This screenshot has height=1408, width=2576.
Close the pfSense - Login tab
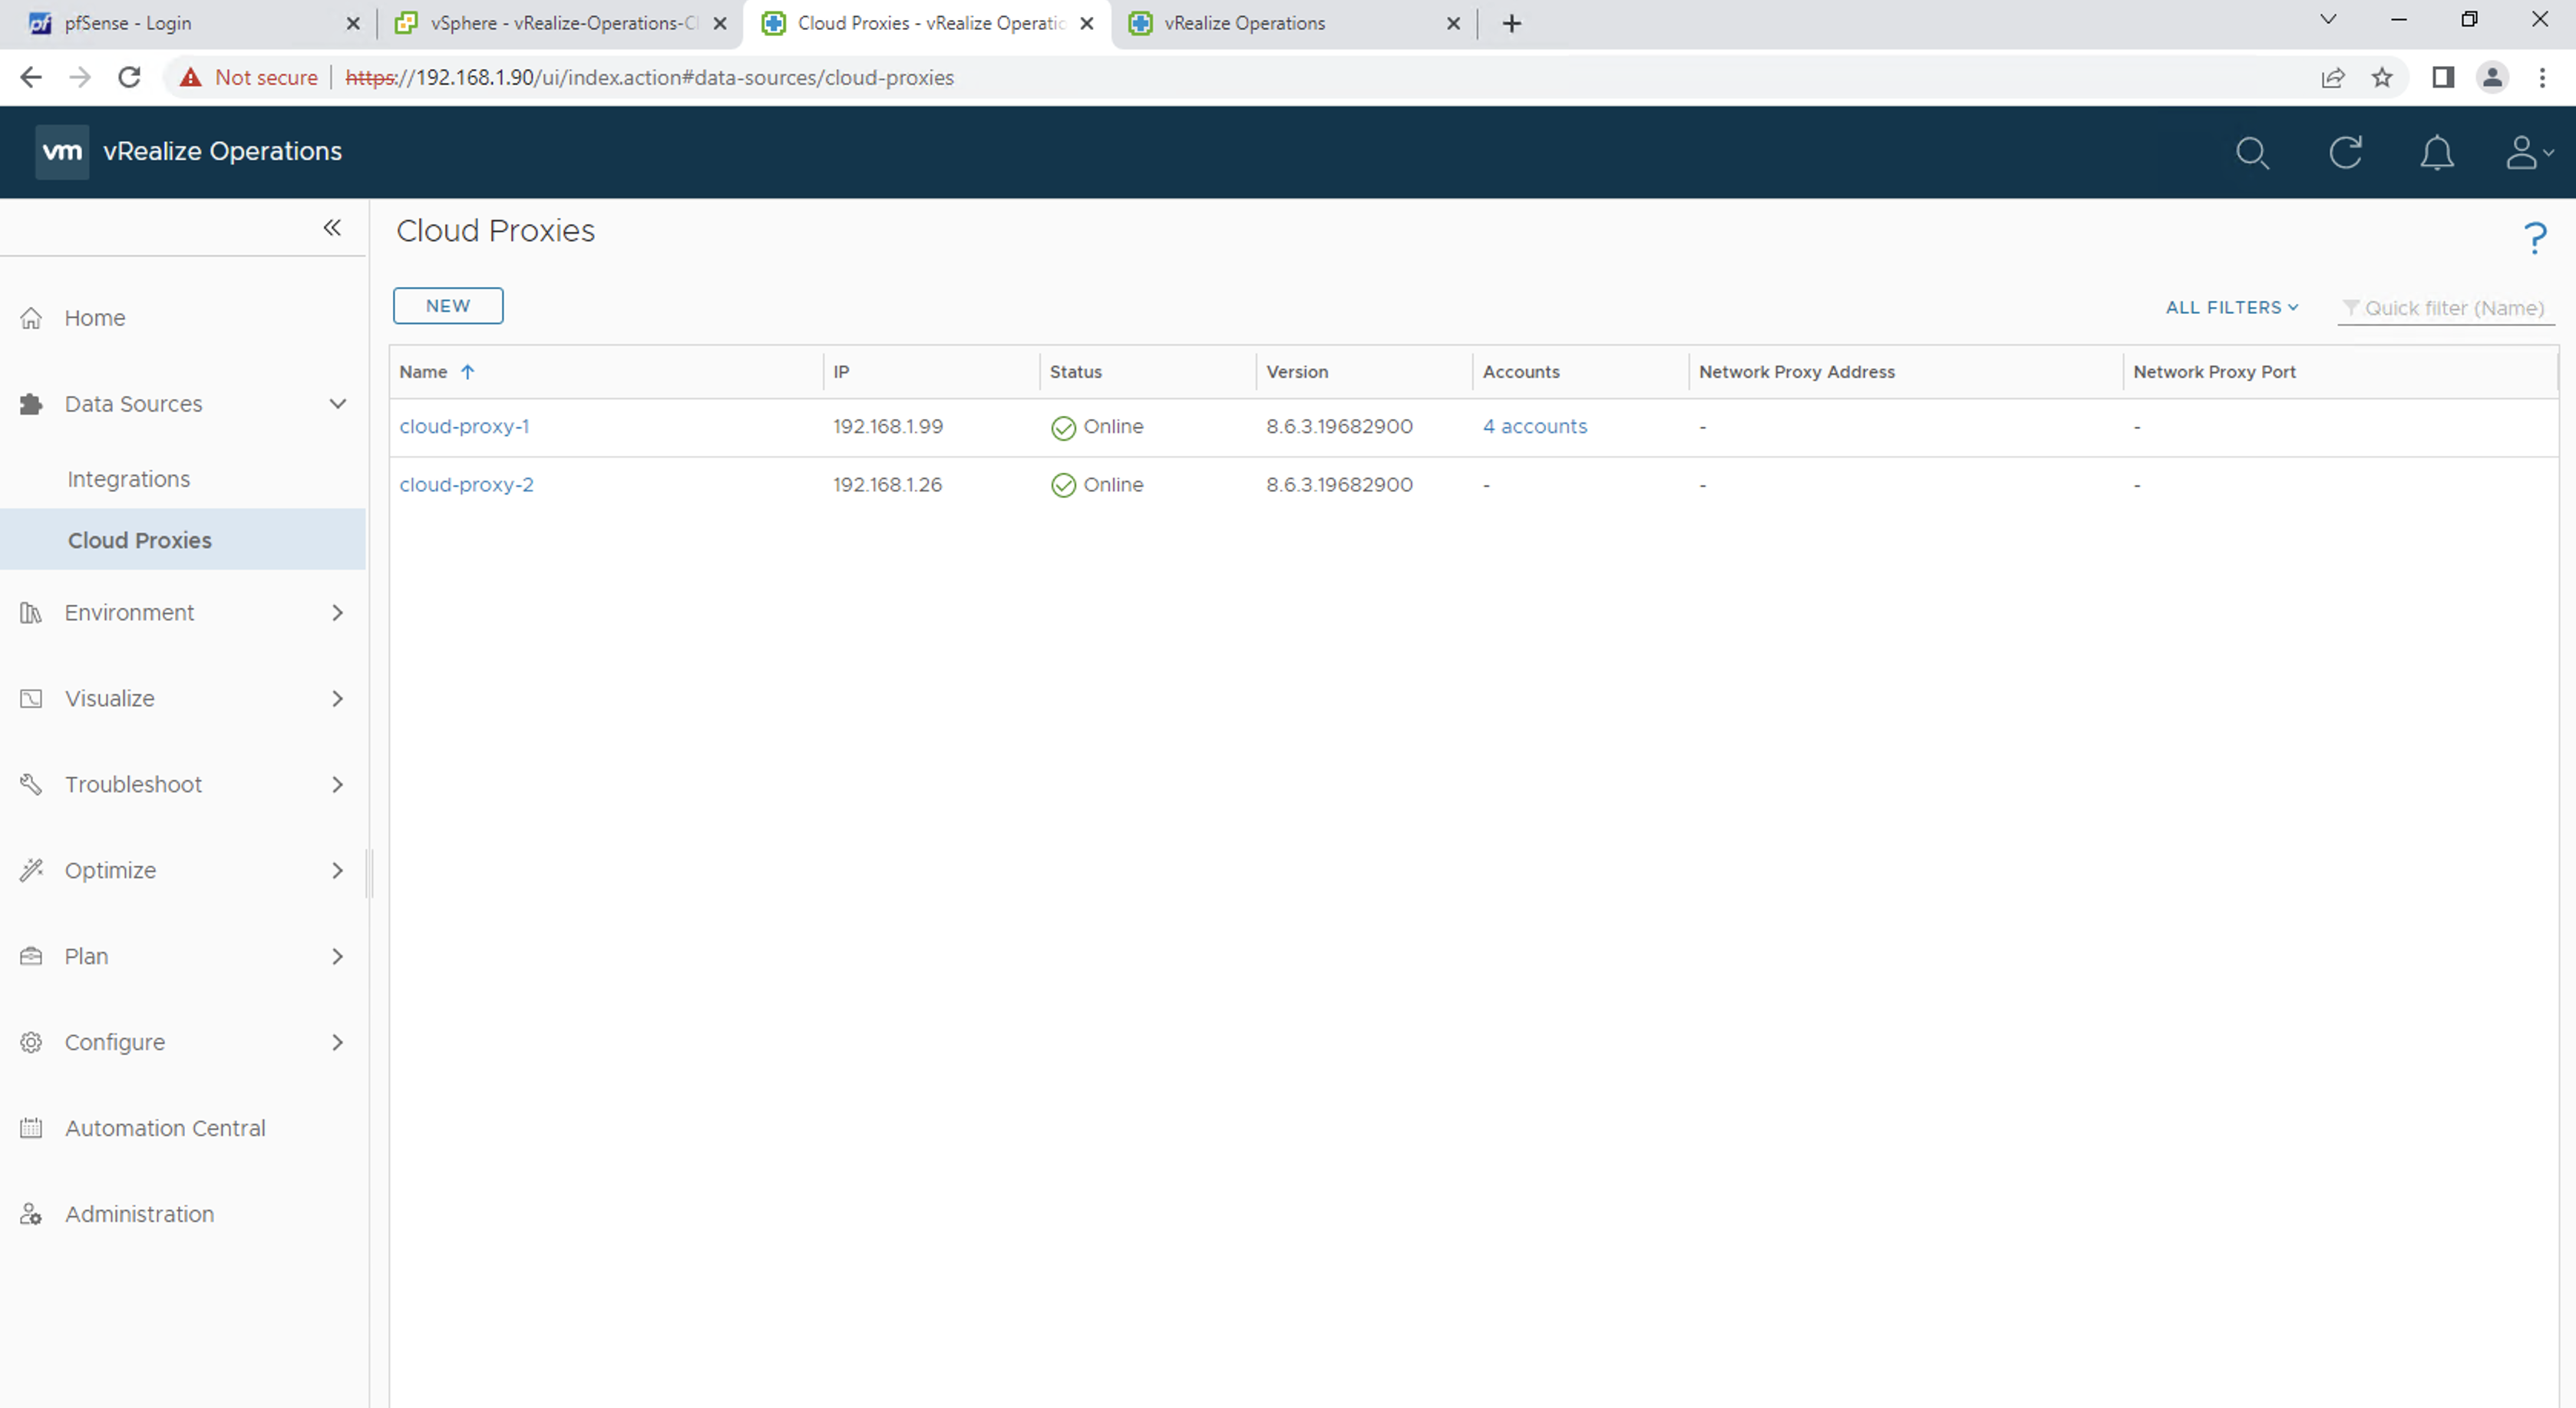[352, 24]
